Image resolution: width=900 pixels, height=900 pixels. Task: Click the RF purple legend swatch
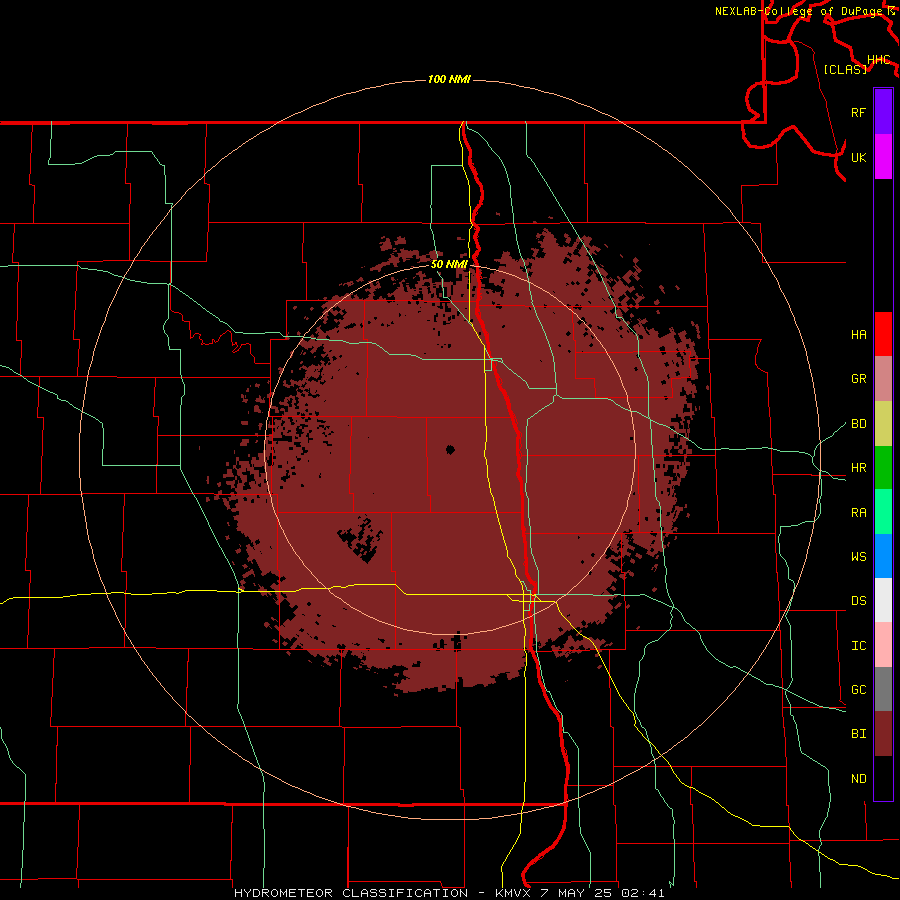tap(883, 112)
